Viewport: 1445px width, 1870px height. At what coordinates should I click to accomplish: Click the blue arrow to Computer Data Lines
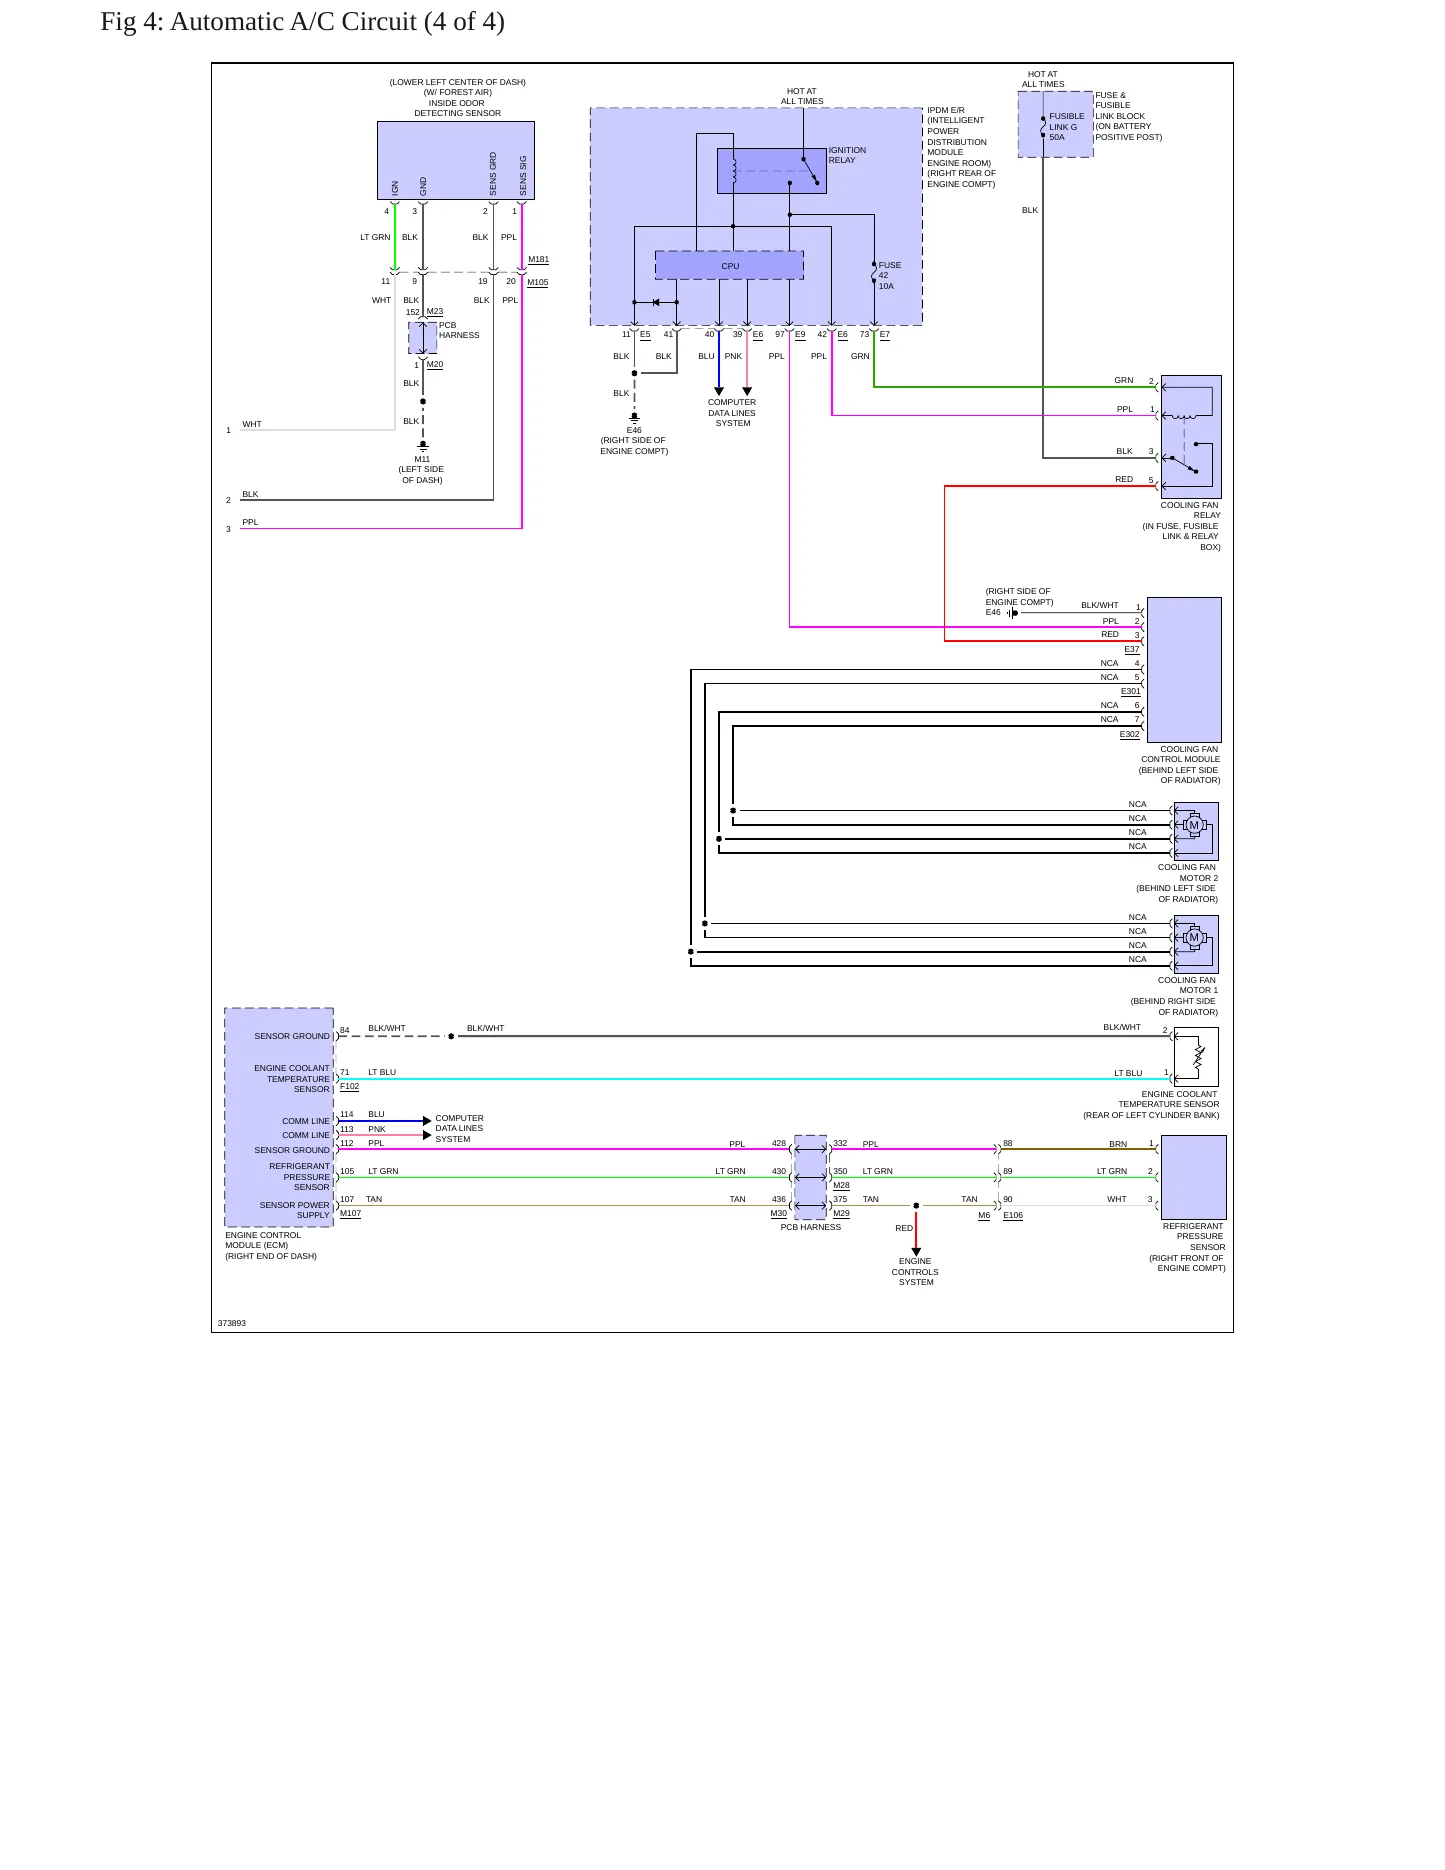[719, 391]
